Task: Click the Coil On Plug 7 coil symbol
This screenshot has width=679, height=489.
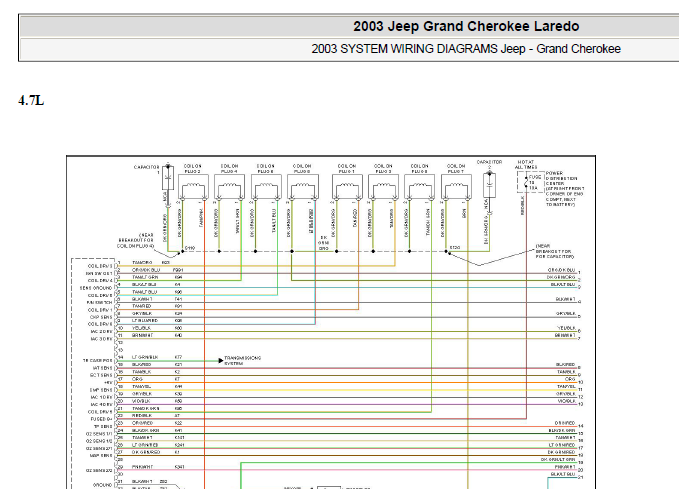Action: (x=456, y=187)
